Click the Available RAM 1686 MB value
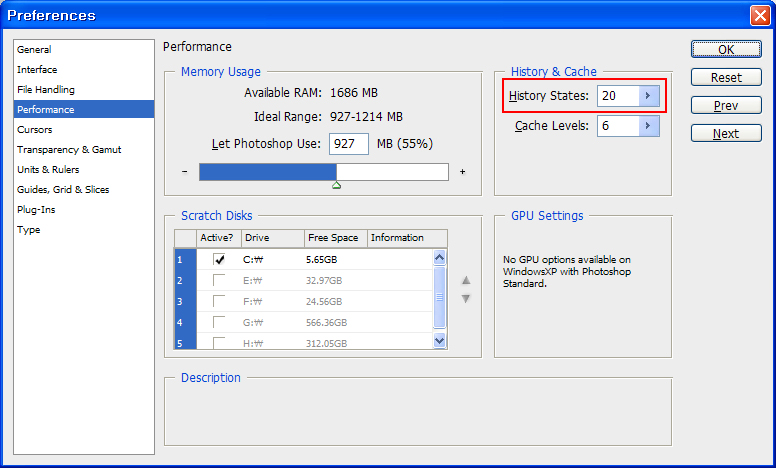The height and width of the screenshot is (468, 776). 354,93
